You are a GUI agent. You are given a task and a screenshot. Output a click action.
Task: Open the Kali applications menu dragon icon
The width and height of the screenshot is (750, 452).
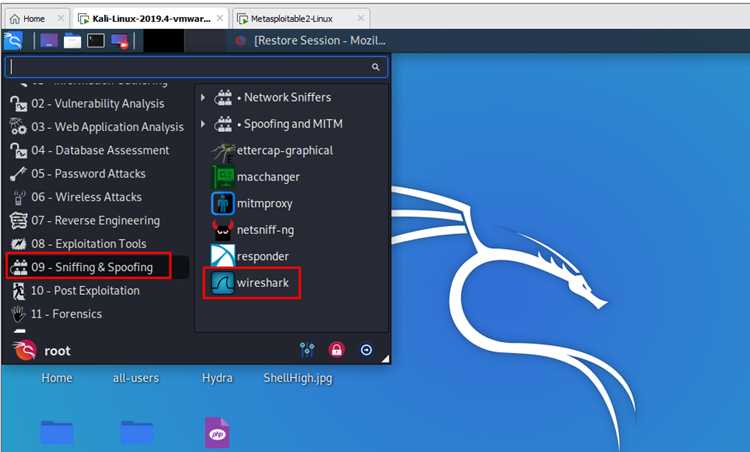(13, 41)
